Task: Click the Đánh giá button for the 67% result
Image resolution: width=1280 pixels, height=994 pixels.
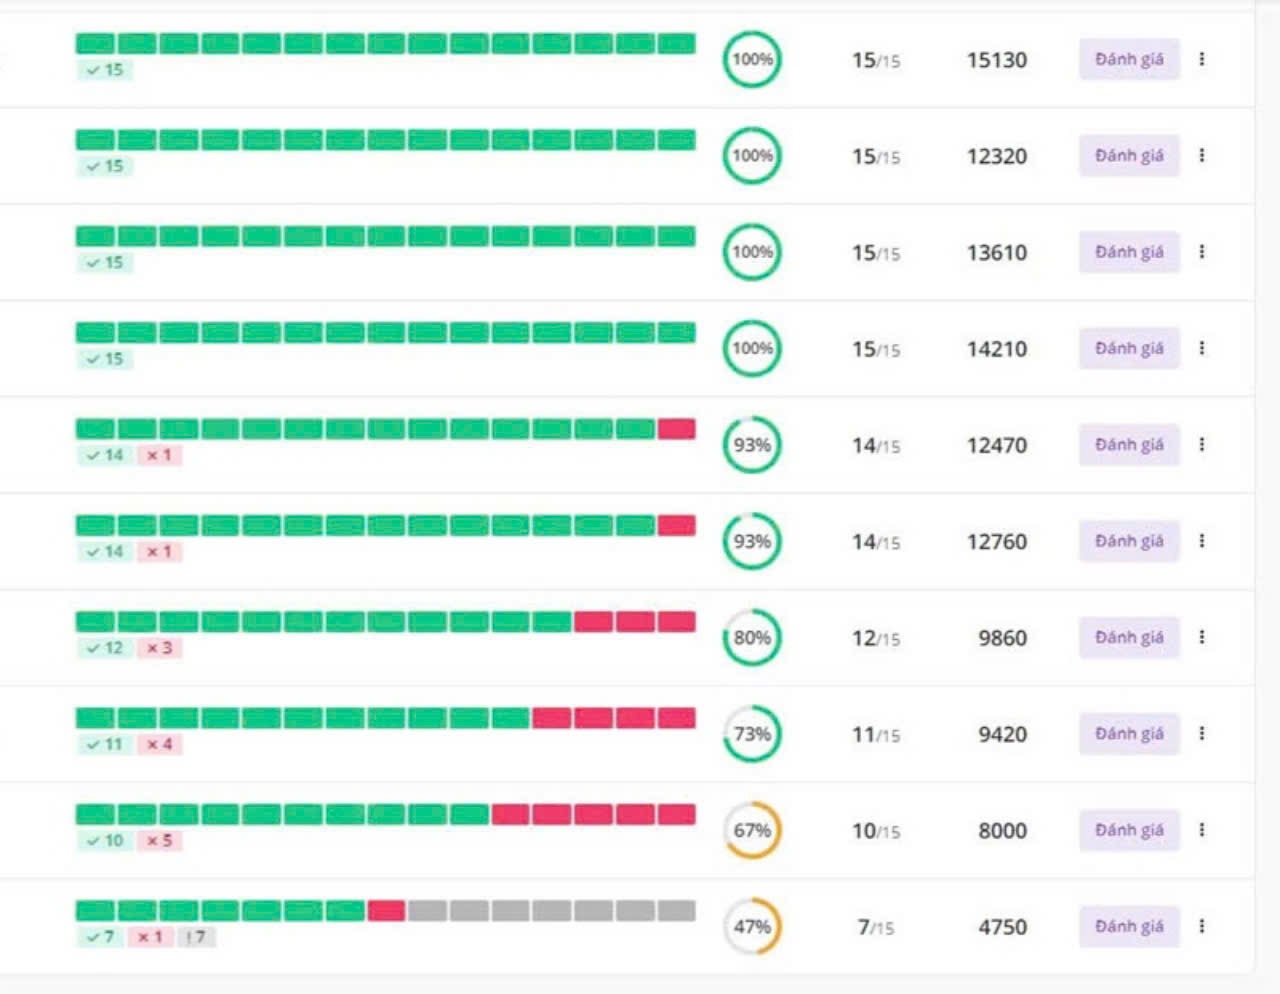Action: pyautogui.click(x=1128, y=830)
